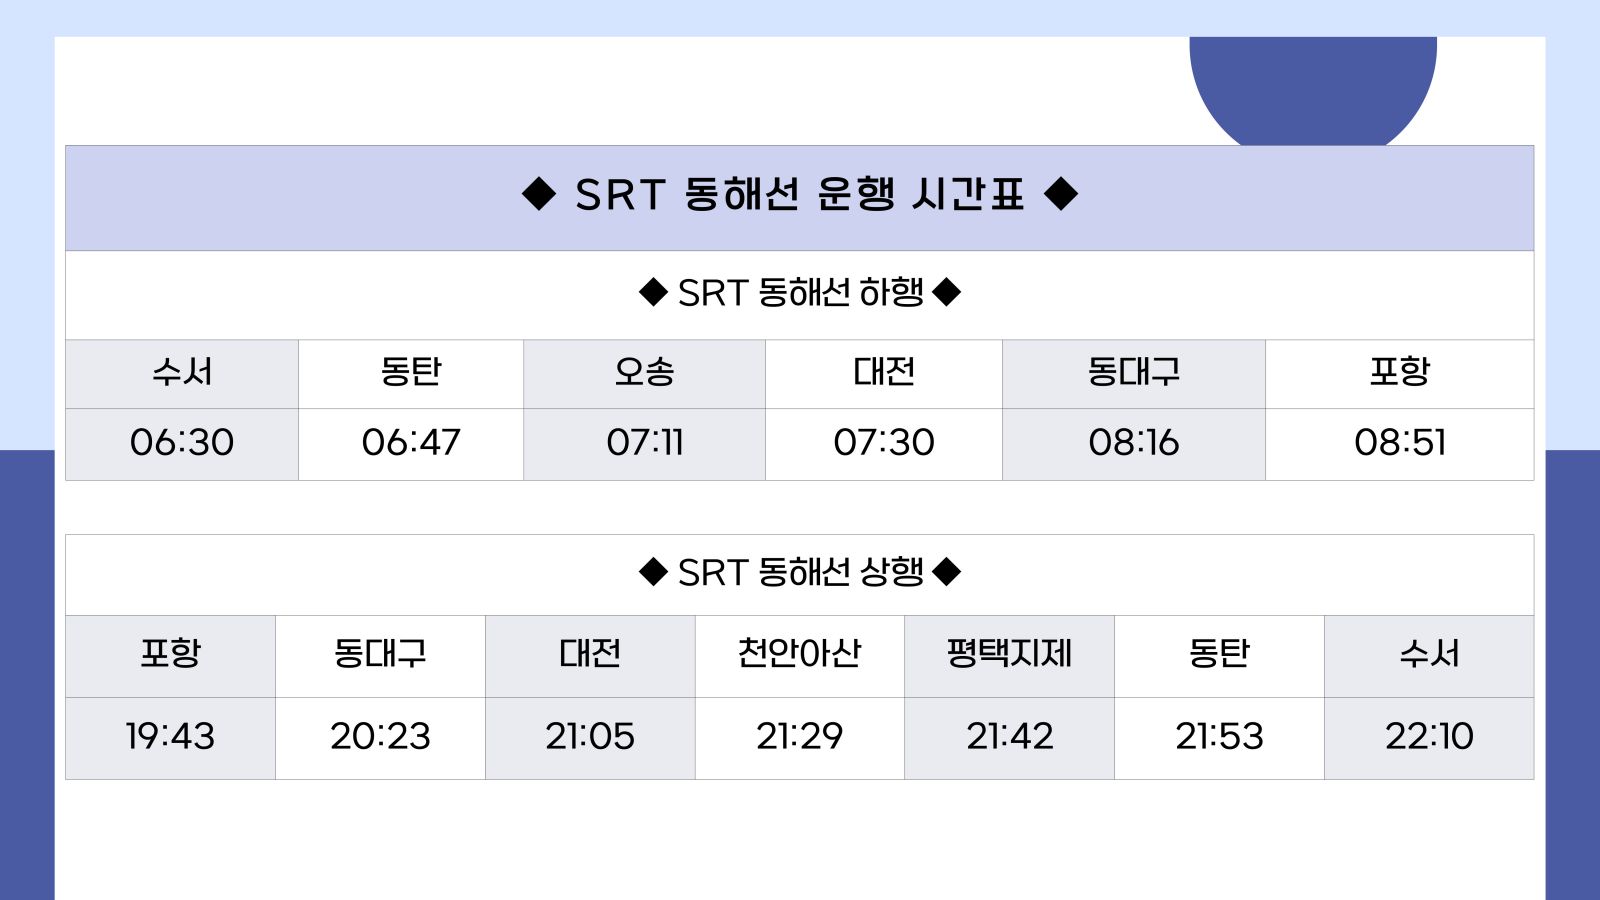The width and height of the screenshot is (1600, 900).
Task: Click the 06:47 time cell
Action: 411,443
